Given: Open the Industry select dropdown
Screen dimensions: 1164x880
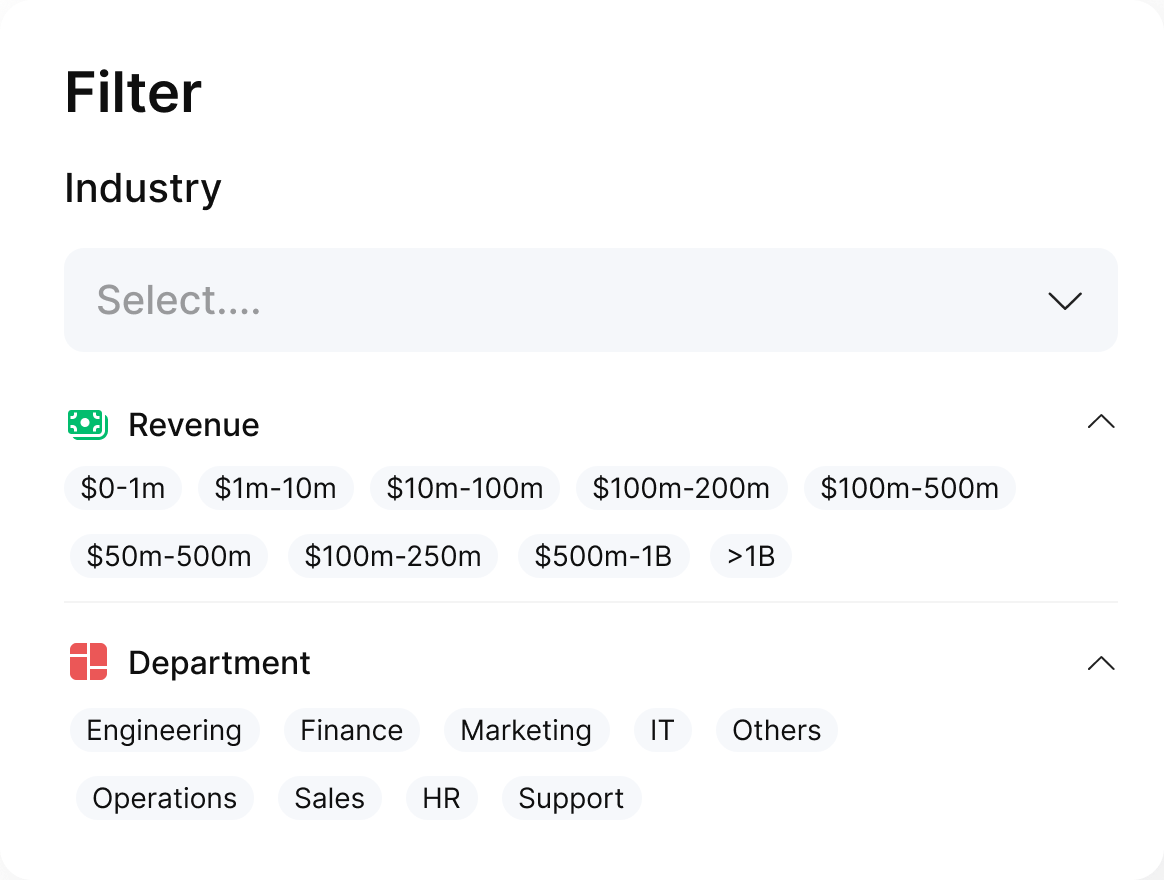Looking at the screenshot, I should click(590, 299).
